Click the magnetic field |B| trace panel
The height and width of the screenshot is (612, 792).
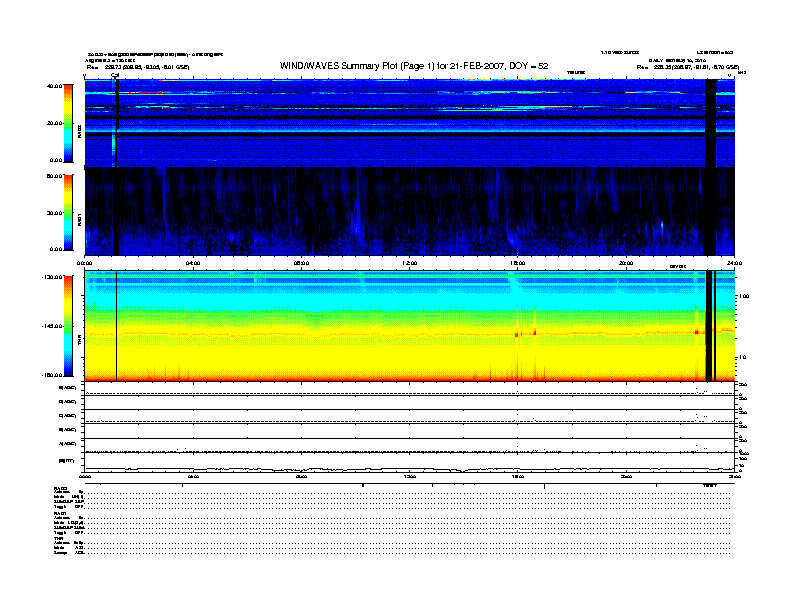click(409, 463)
